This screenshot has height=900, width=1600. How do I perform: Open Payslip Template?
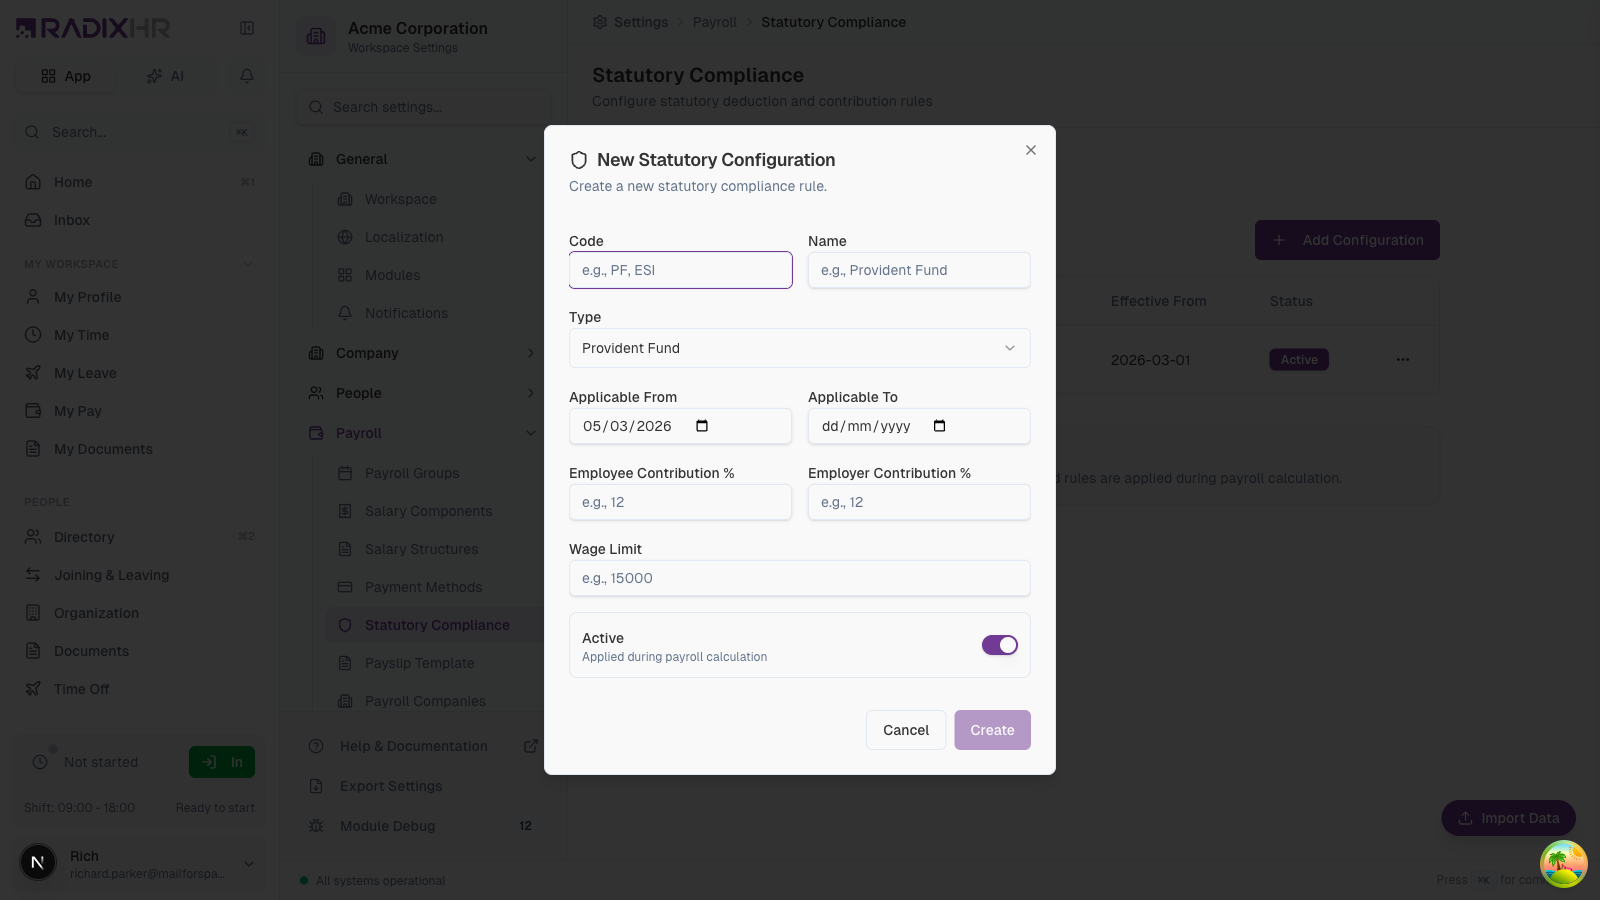[x=435, y=663]
